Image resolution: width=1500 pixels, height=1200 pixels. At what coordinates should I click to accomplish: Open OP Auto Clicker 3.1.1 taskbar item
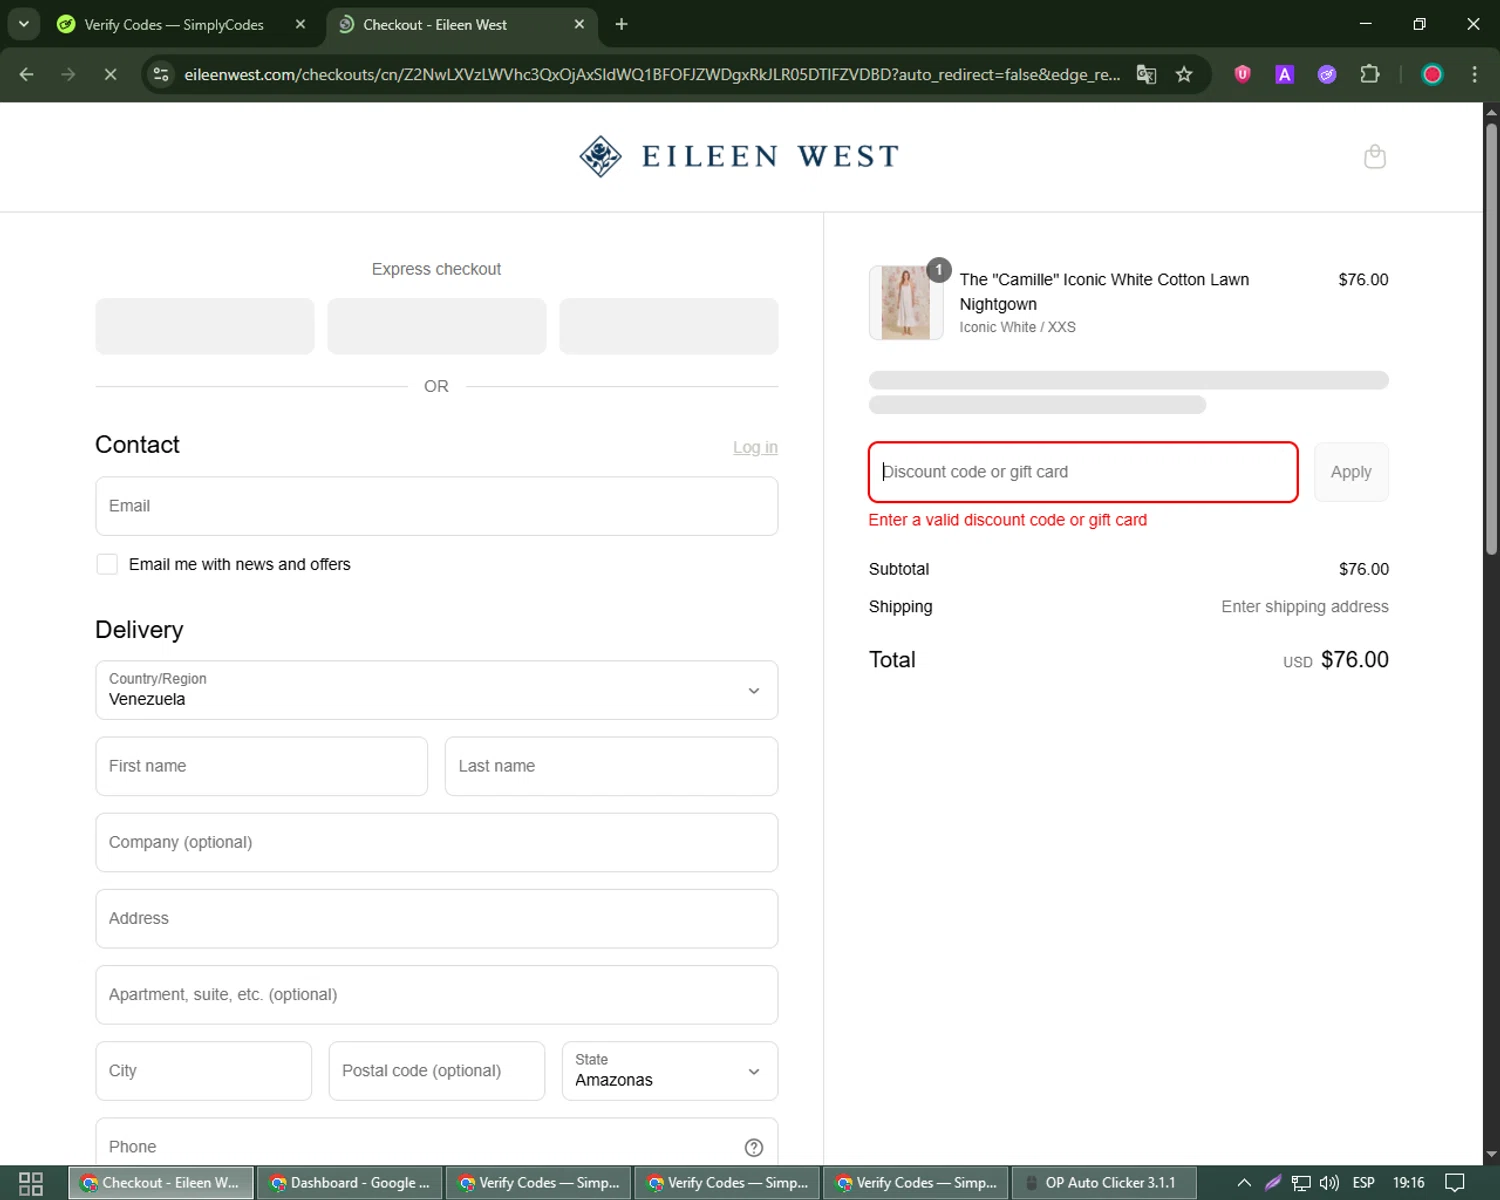click(x=1105, y=1183)
